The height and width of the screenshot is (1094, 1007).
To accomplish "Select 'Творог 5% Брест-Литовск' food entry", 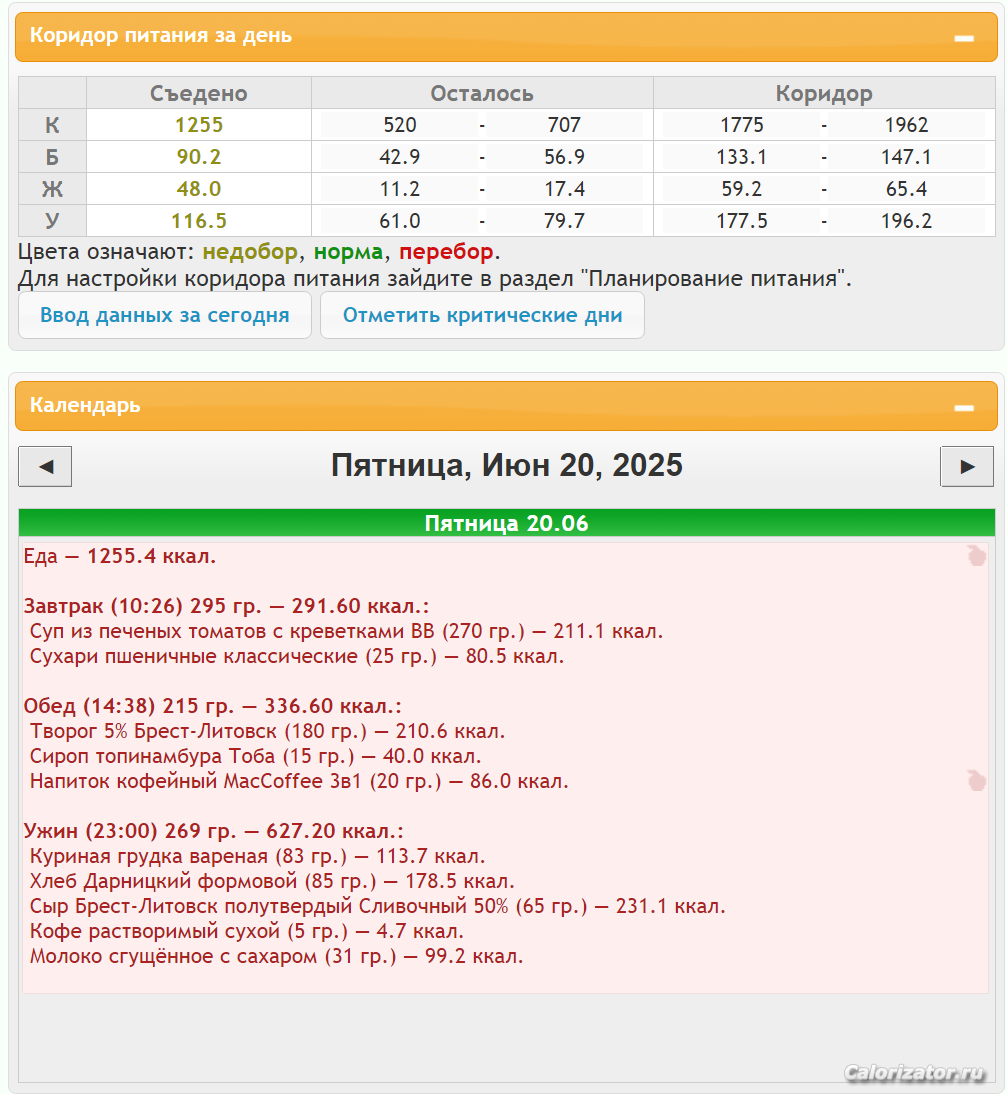I will pos(267,731).
